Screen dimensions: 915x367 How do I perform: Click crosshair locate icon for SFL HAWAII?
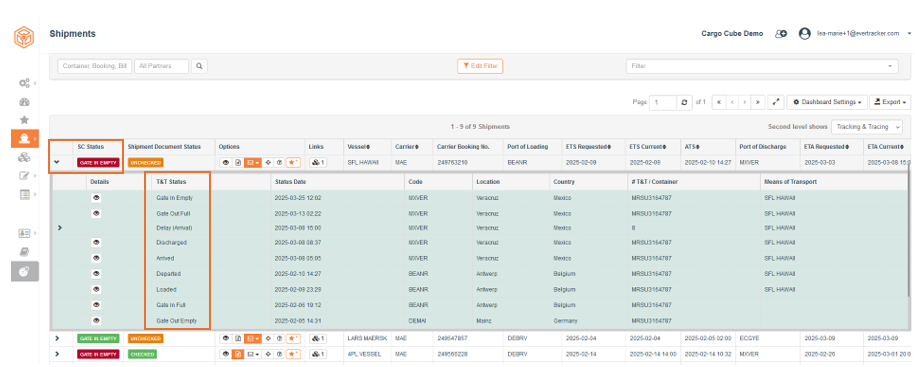[268, 163]
